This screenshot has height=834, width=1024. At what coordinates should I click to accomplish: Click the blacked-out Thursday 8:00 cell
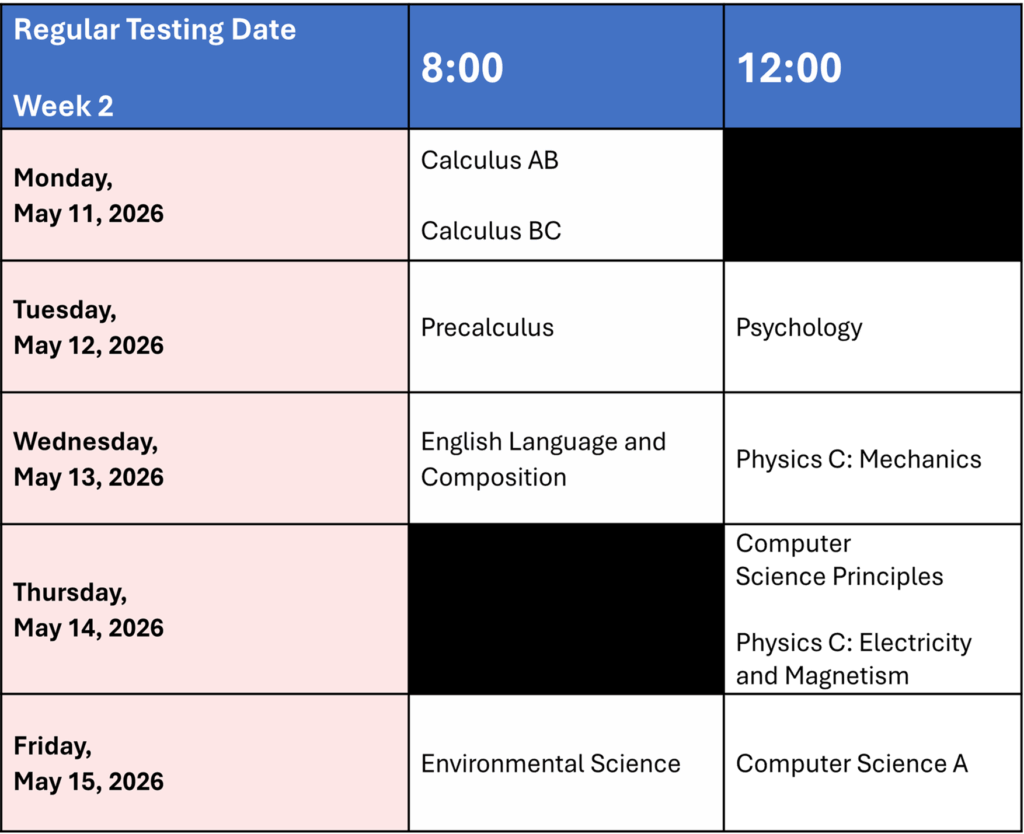click(x=565, y=609)
